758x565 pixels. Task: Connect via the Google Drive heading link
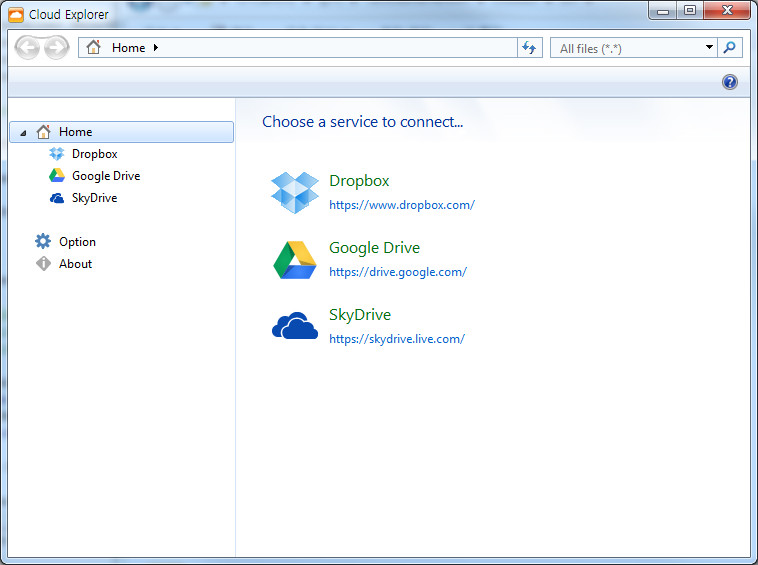point(374,248)
